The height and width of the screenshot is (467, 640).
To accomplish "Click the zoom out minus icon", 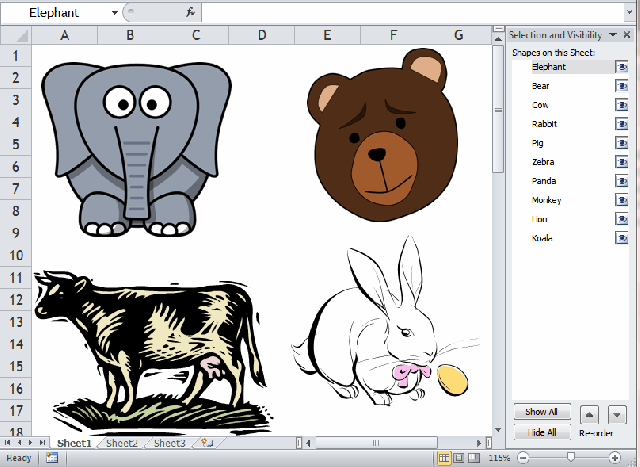I will point(524,457).
